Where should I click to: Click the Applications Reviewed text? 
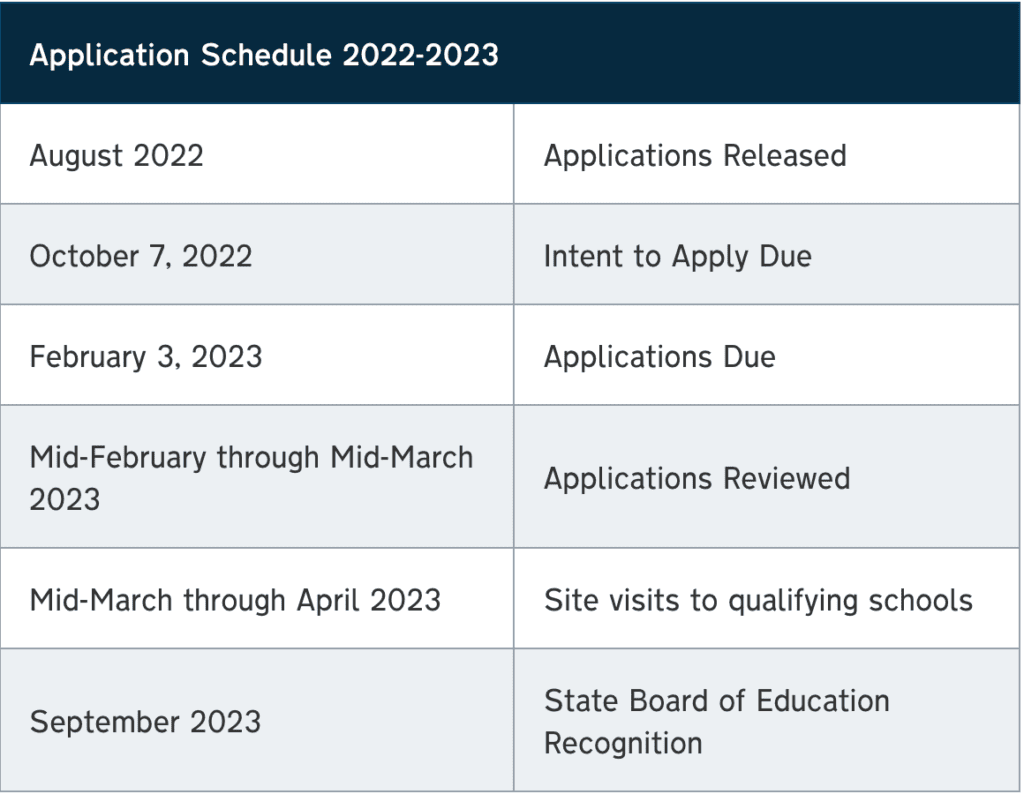tap(697, 479)
